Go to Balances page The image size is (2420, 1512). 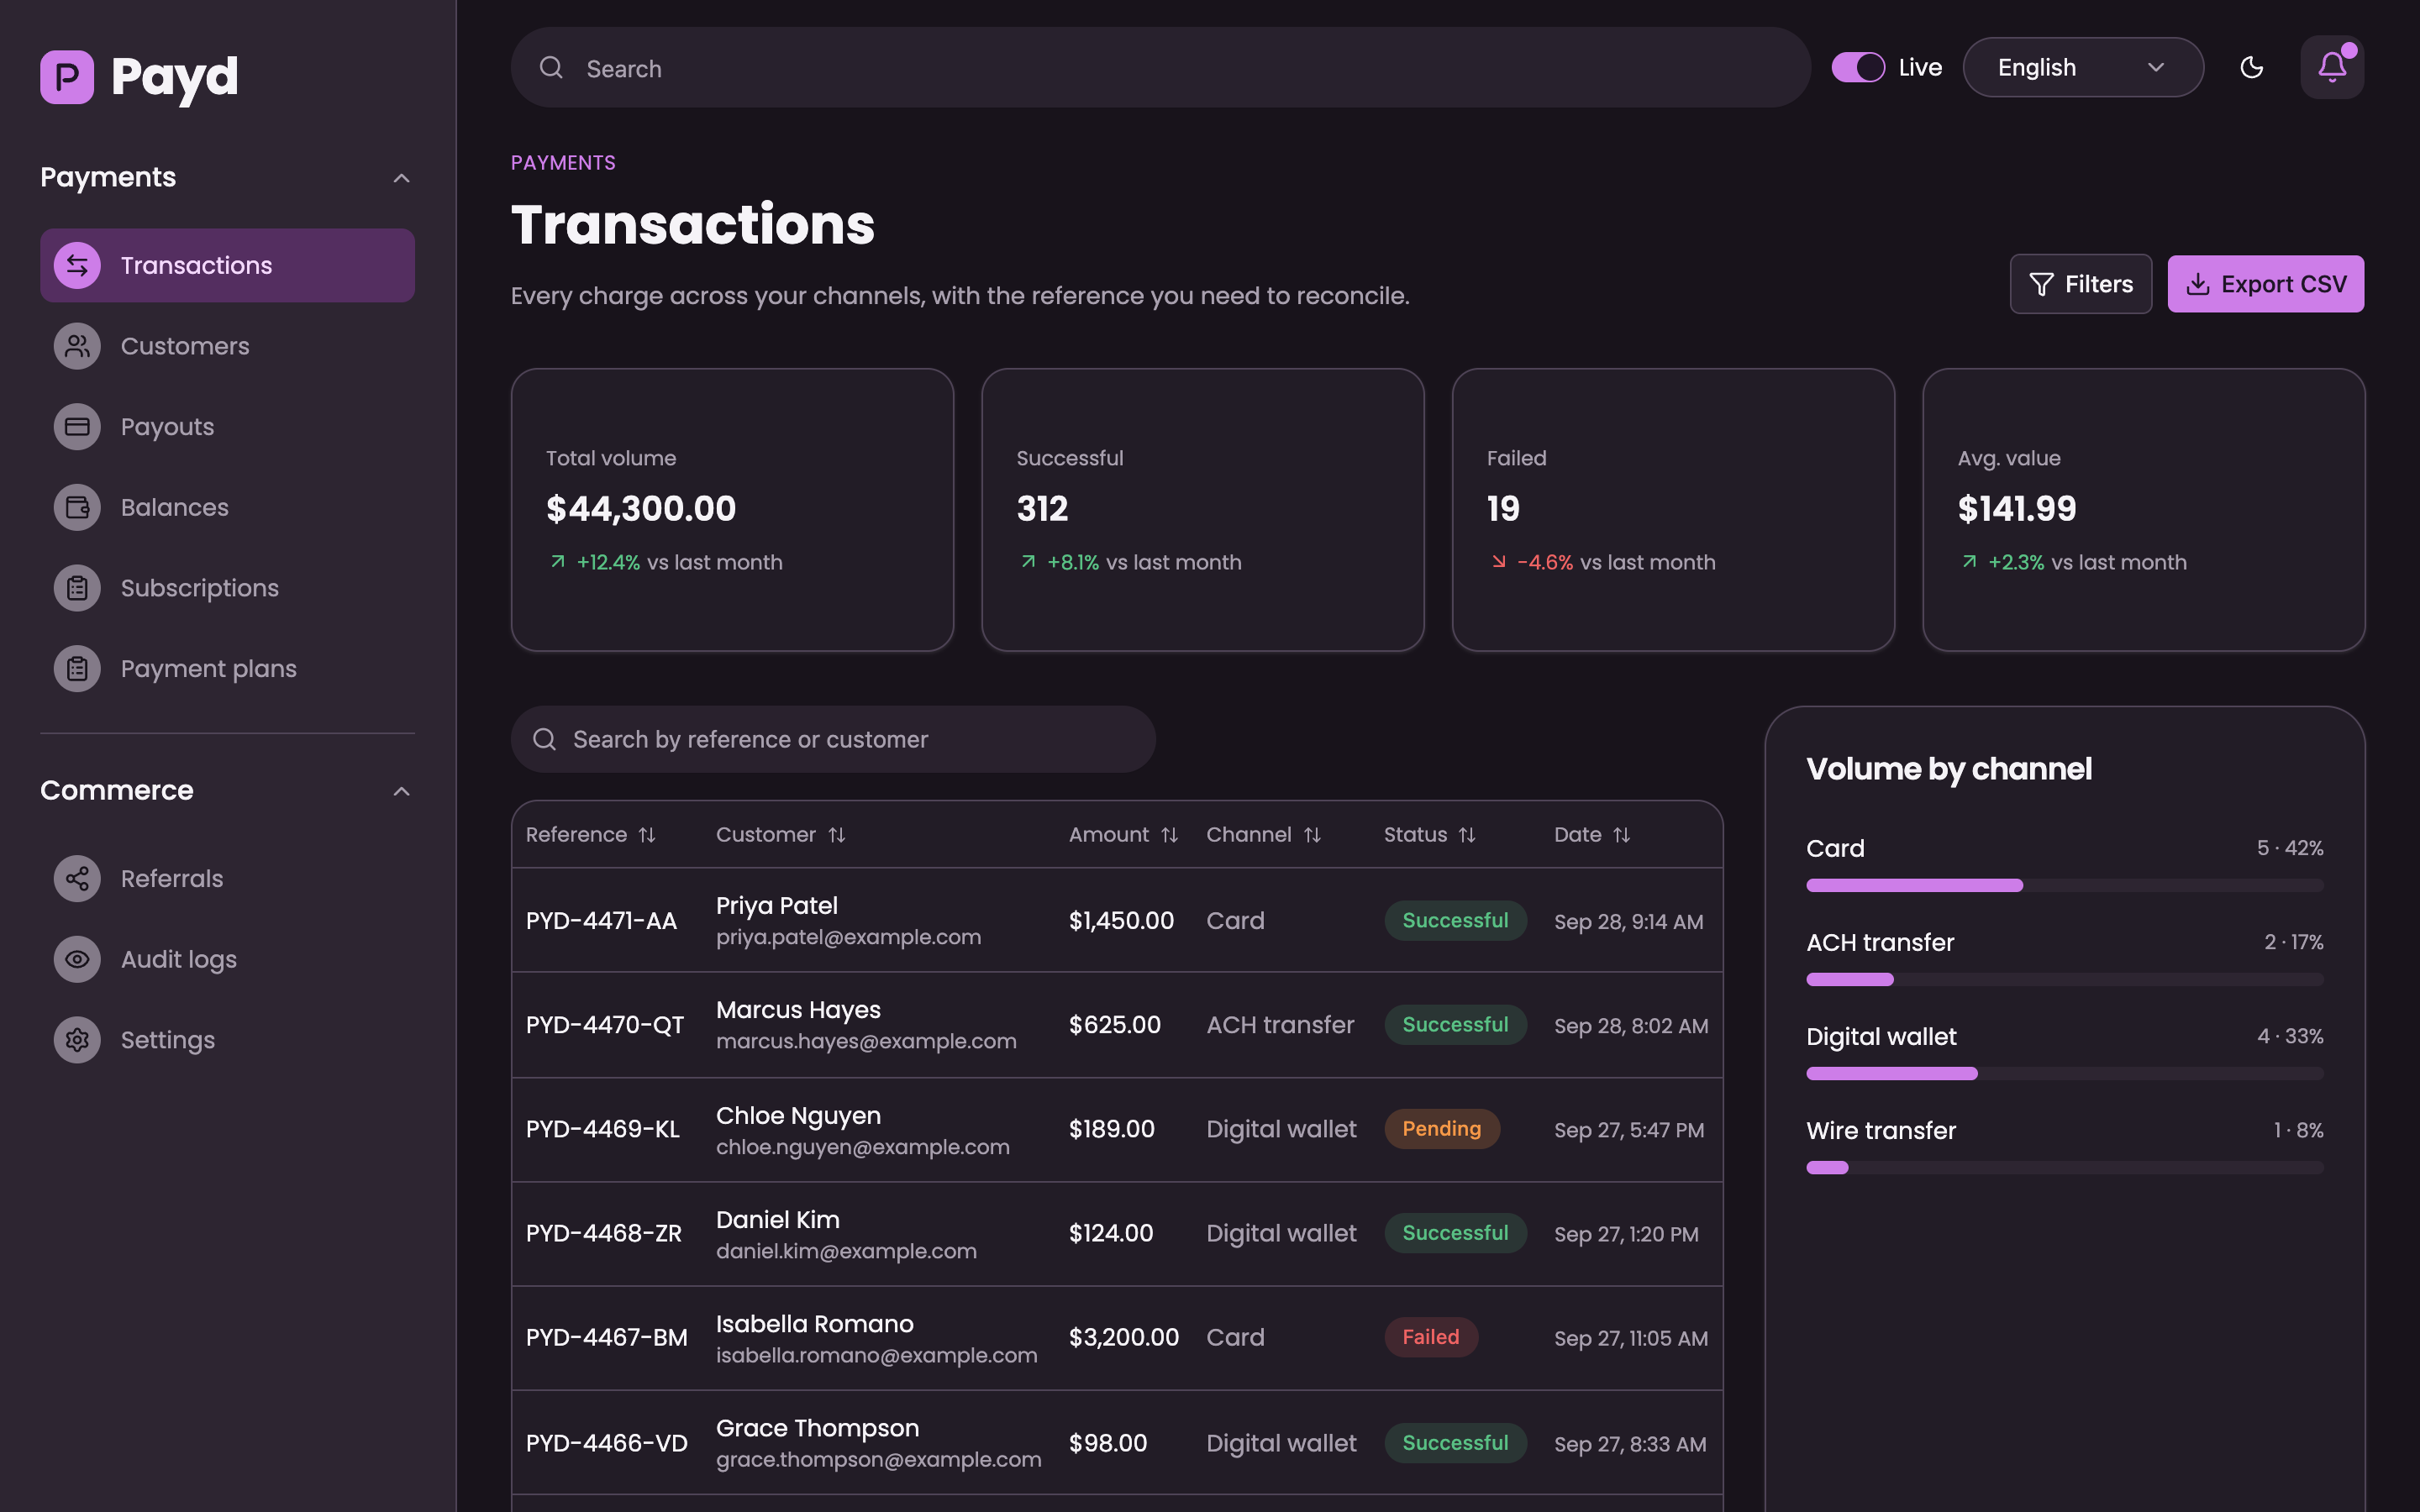[x=227, y=507]
